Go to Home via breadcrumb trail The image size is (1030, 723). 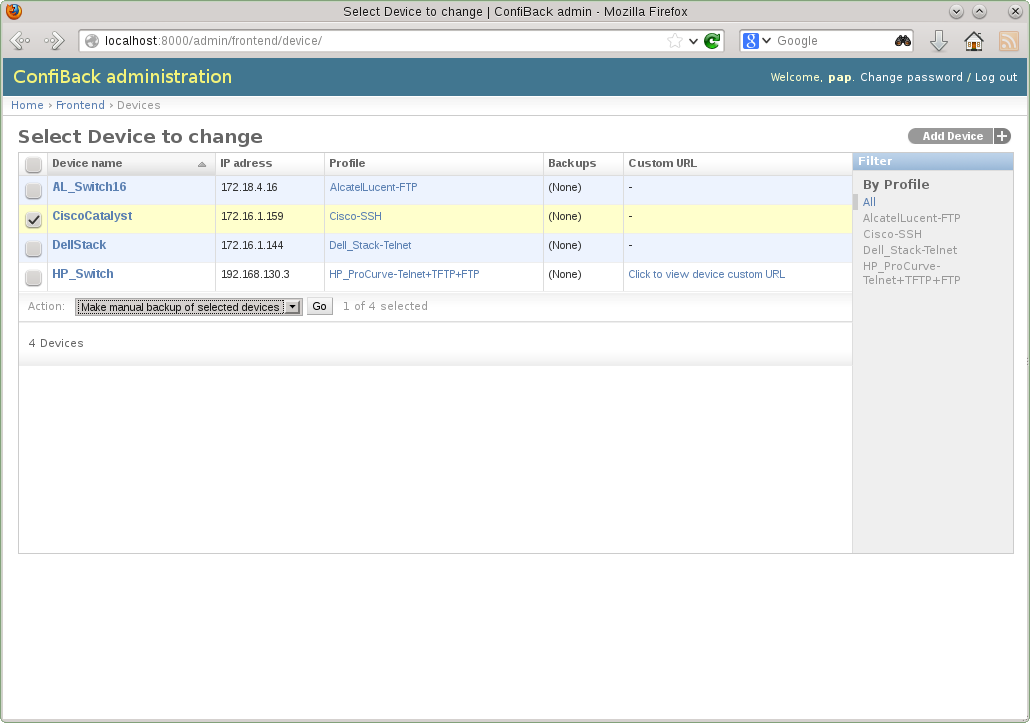click(27, 105)
